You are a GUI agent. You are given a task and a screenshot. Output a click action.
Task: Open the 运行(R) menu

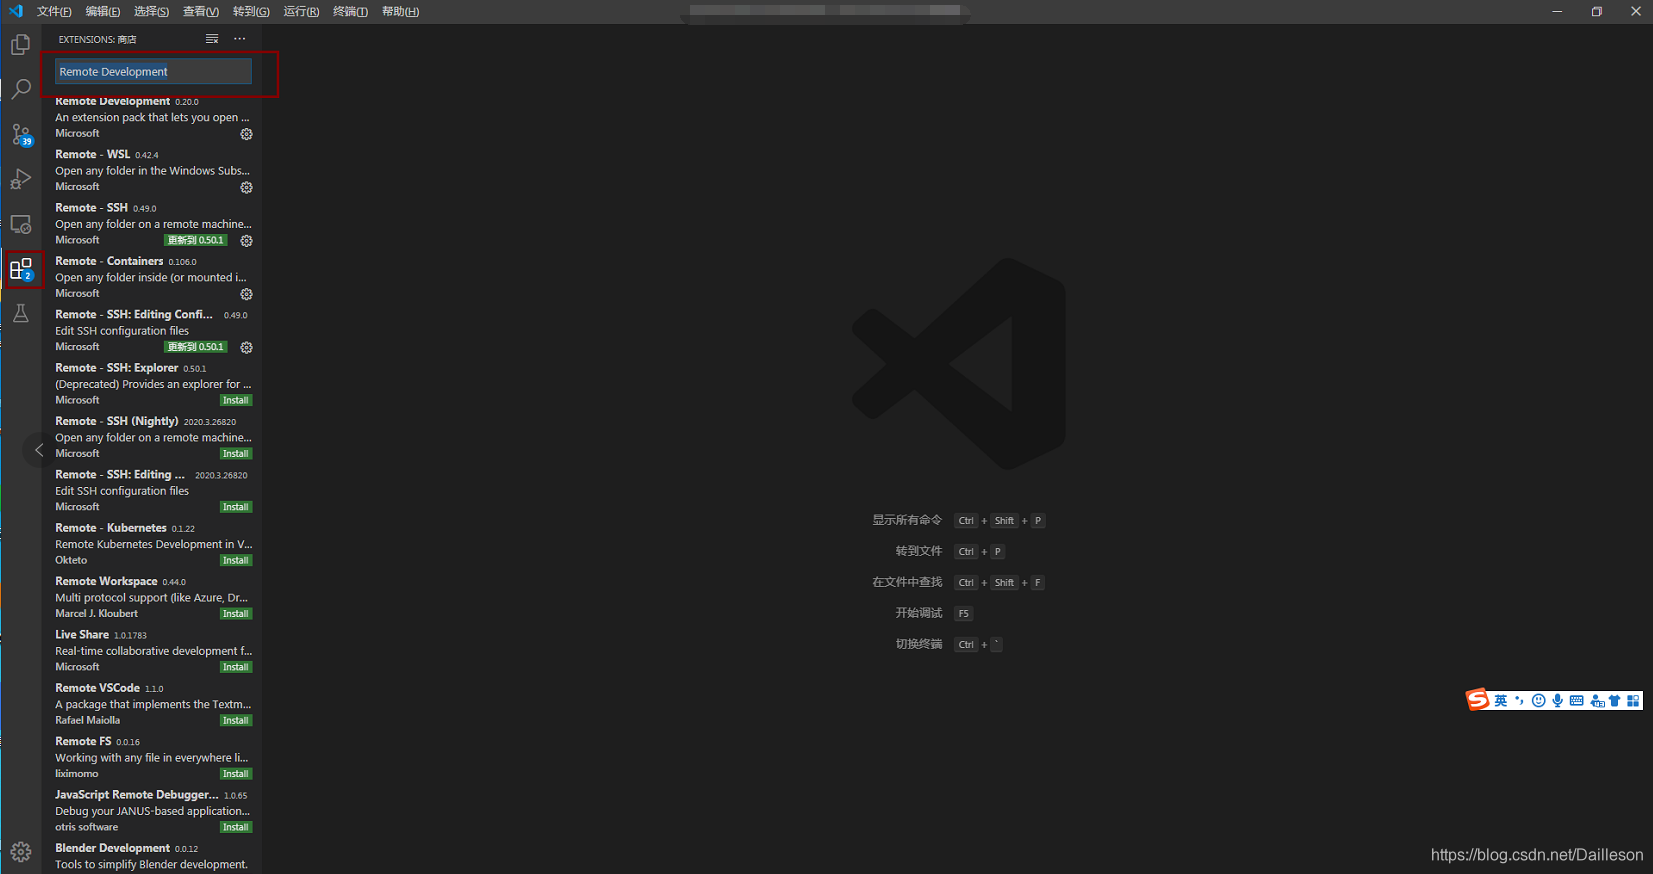tap(301, 12)
